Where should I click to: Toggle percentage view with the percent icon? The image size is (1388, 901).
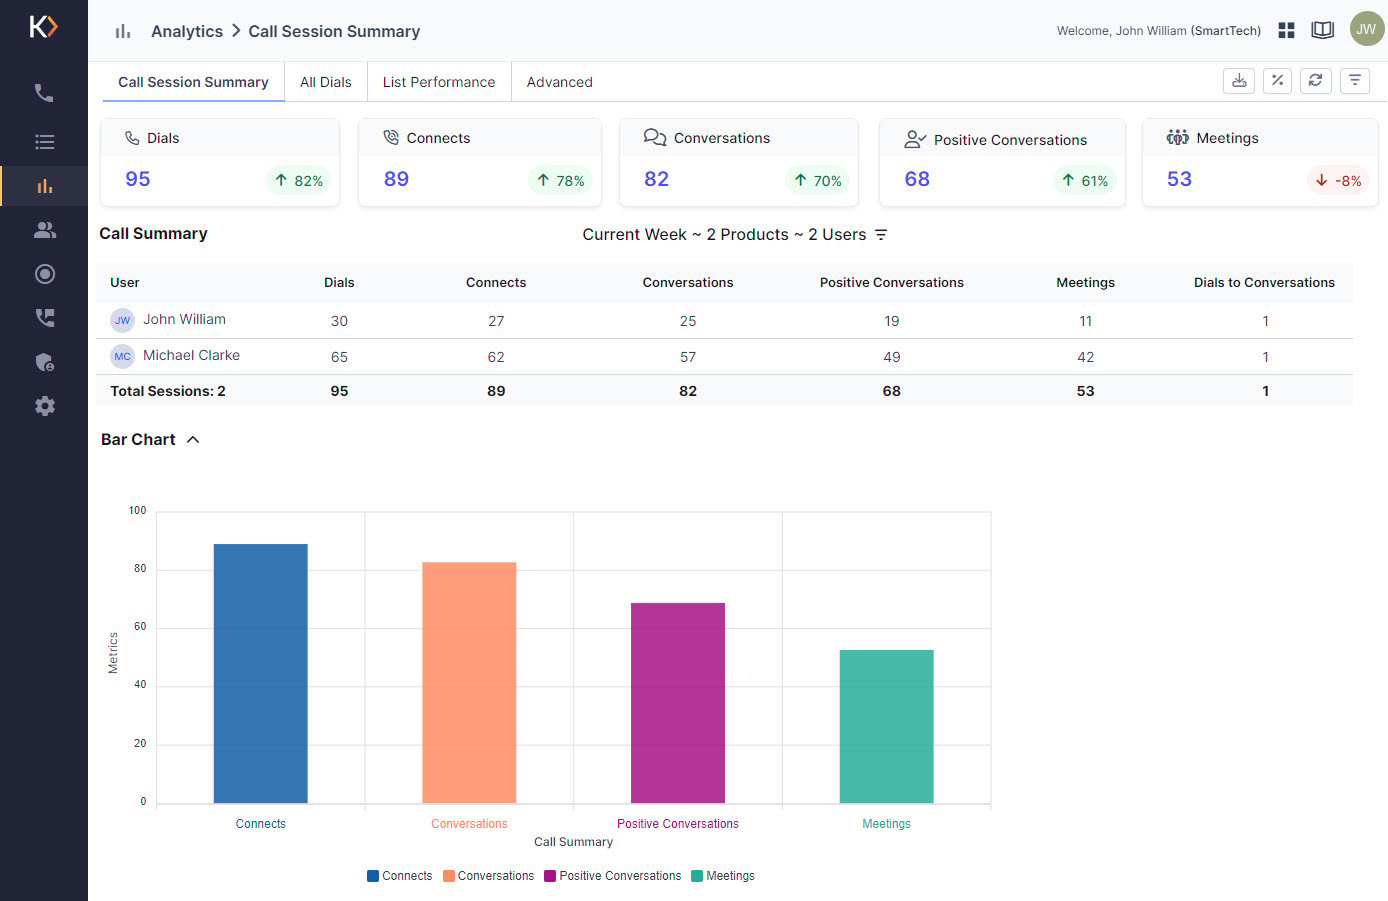[1277, 80]
